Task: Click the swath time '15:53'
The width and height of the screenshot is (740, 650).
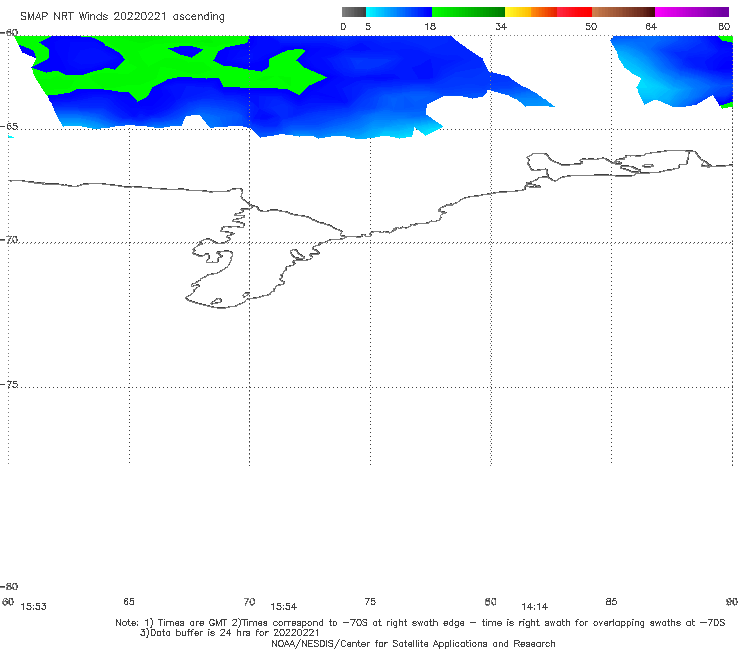Action: (x=34, y=607)
